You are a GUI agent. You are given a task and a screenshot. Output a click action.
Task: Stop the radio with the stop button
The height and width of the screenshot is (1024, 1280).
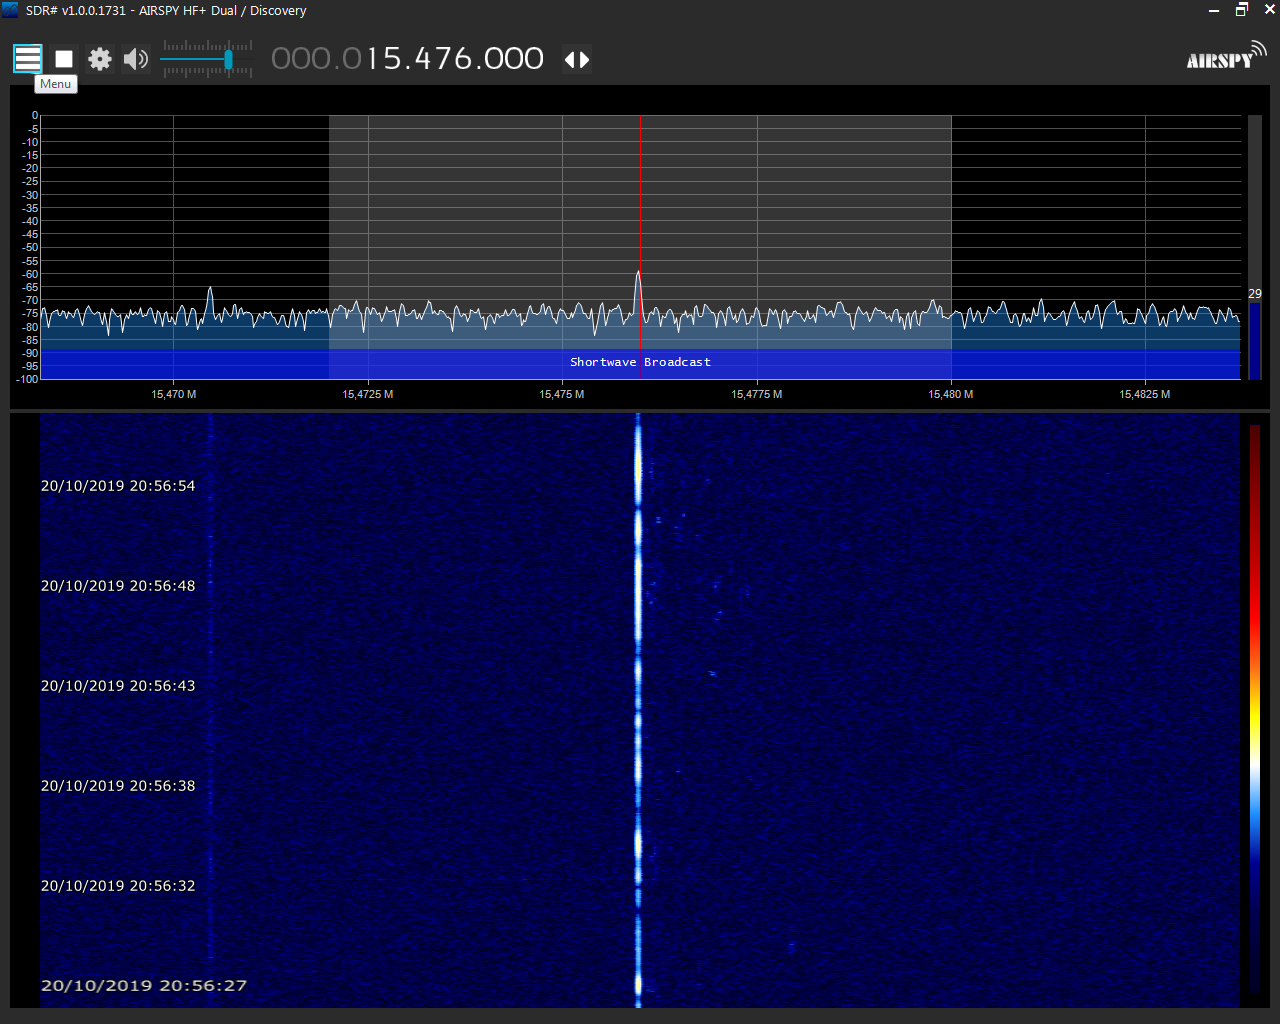click(64, 59)
